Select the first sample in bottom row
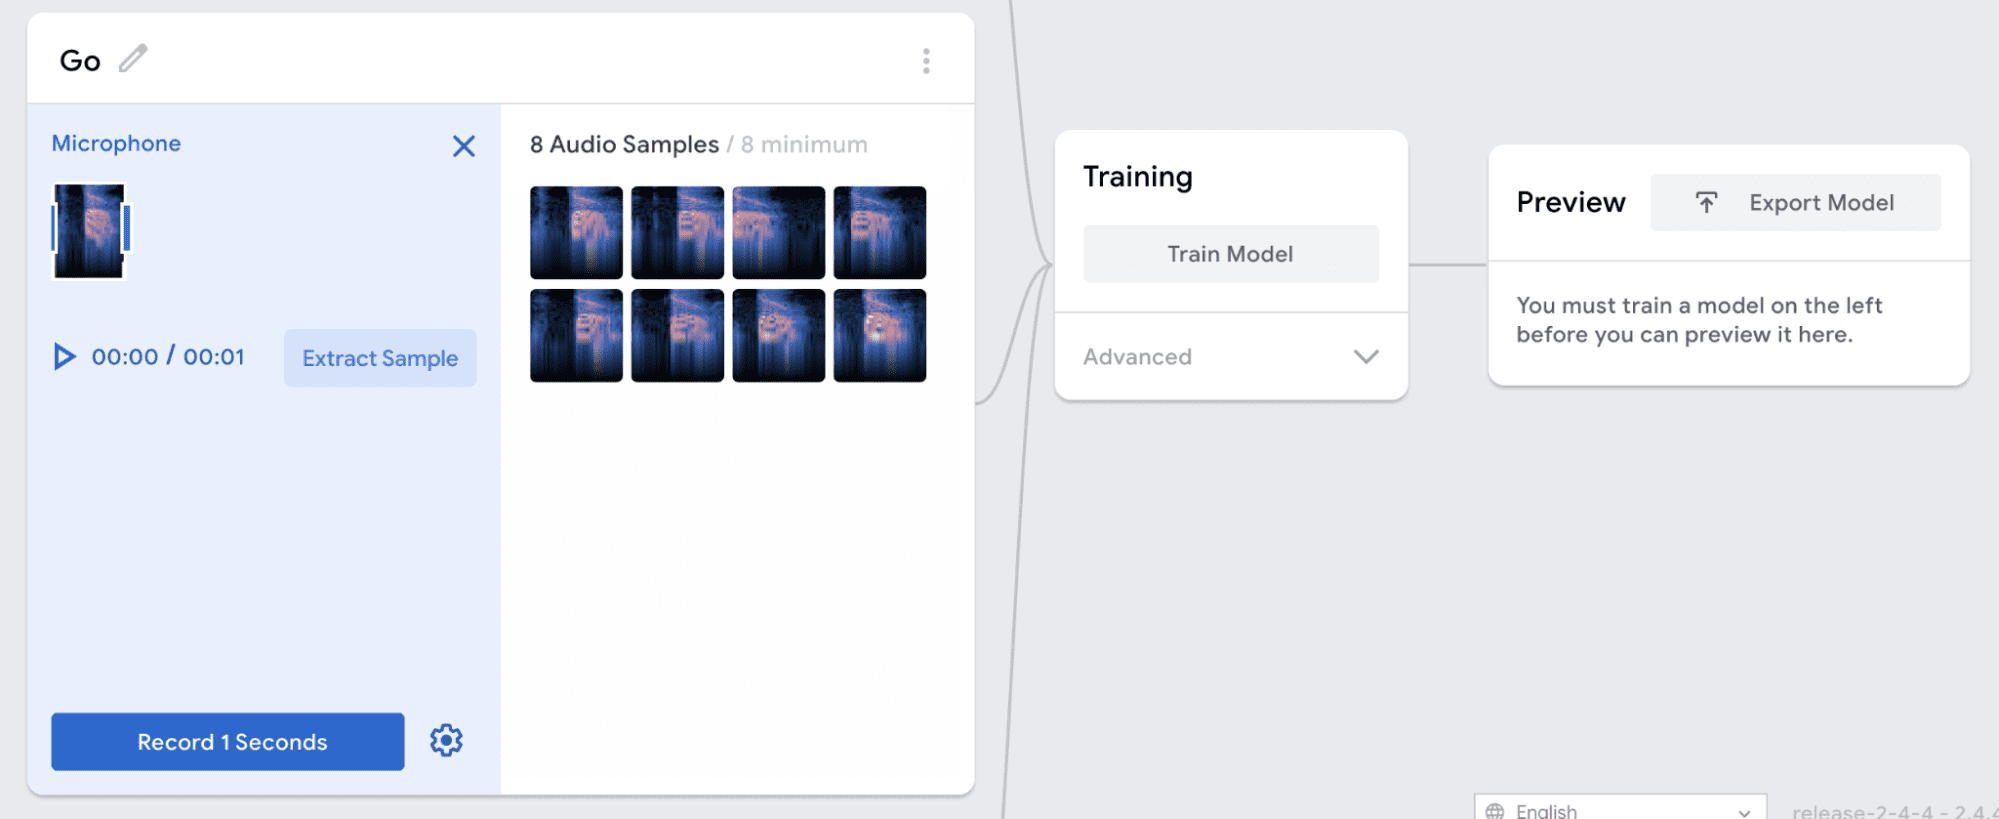The height and width of the screenshot is (819, 1999). [576, 335]
